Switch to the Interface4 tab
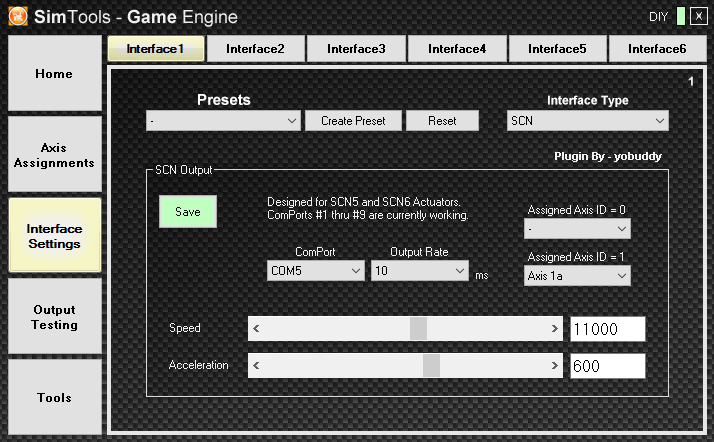 (x=456, y=48)
